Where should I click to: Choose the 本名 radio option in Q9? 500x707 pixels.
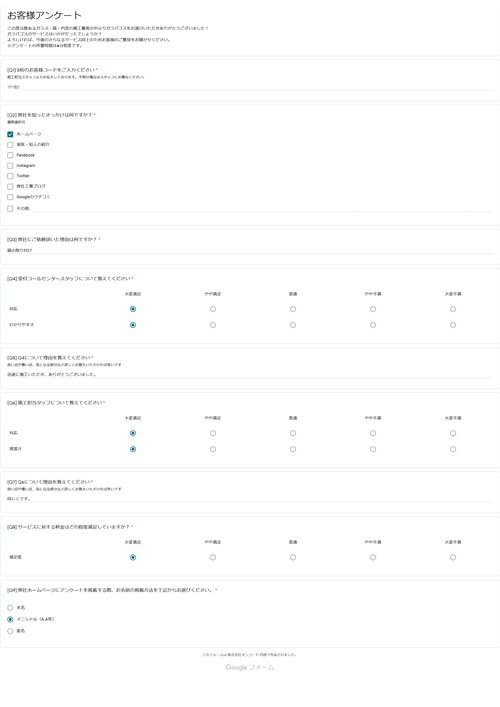pos(10,608)
